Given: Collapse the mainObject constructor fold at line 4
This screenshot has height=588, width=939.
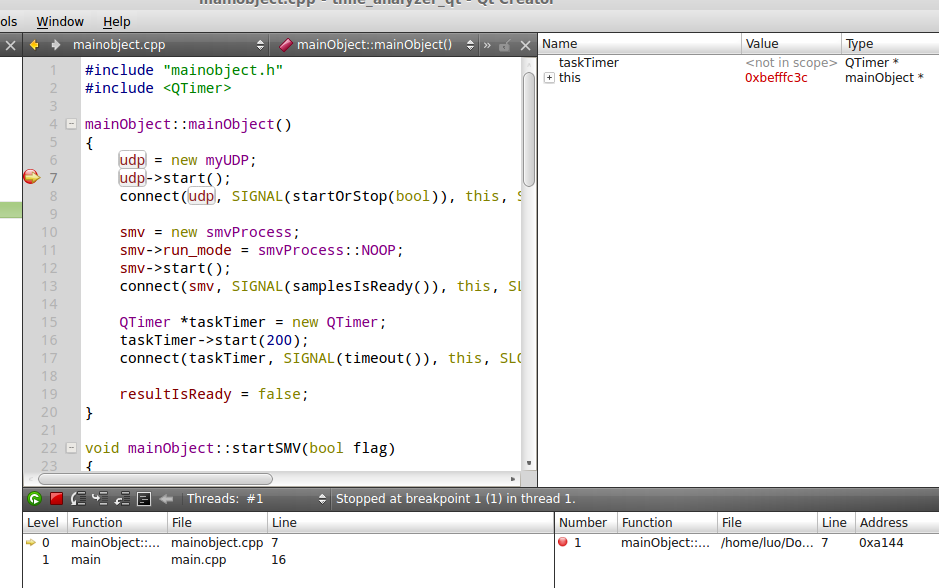Looking at the screenshot, I should 71,124.
